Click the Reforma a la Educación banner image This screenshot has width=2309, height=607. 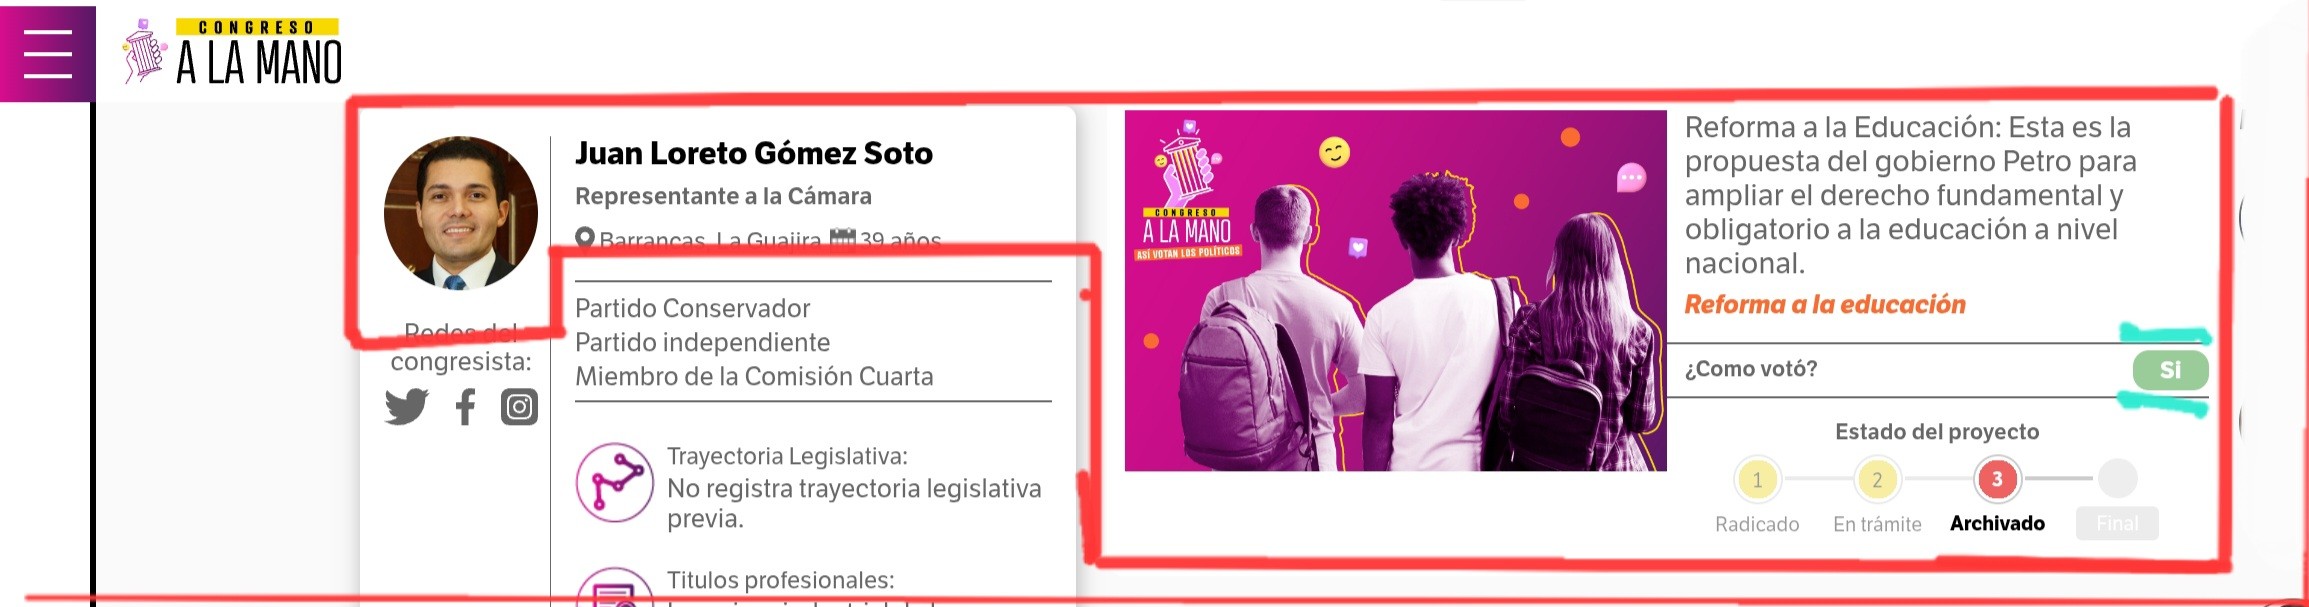[1395, 290]
